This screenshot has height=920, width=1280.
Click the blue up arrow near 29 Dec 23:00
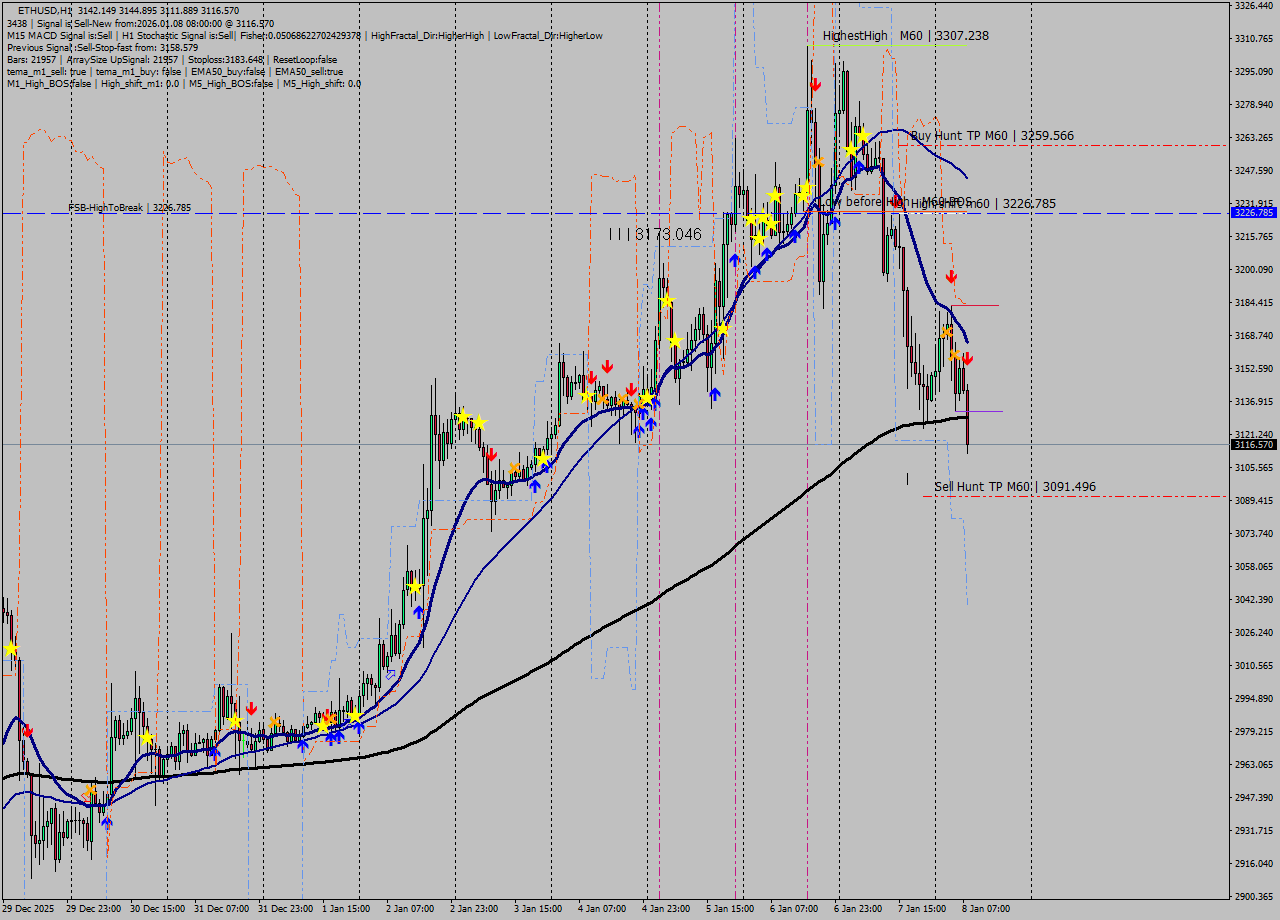click(x=105, y=822)
